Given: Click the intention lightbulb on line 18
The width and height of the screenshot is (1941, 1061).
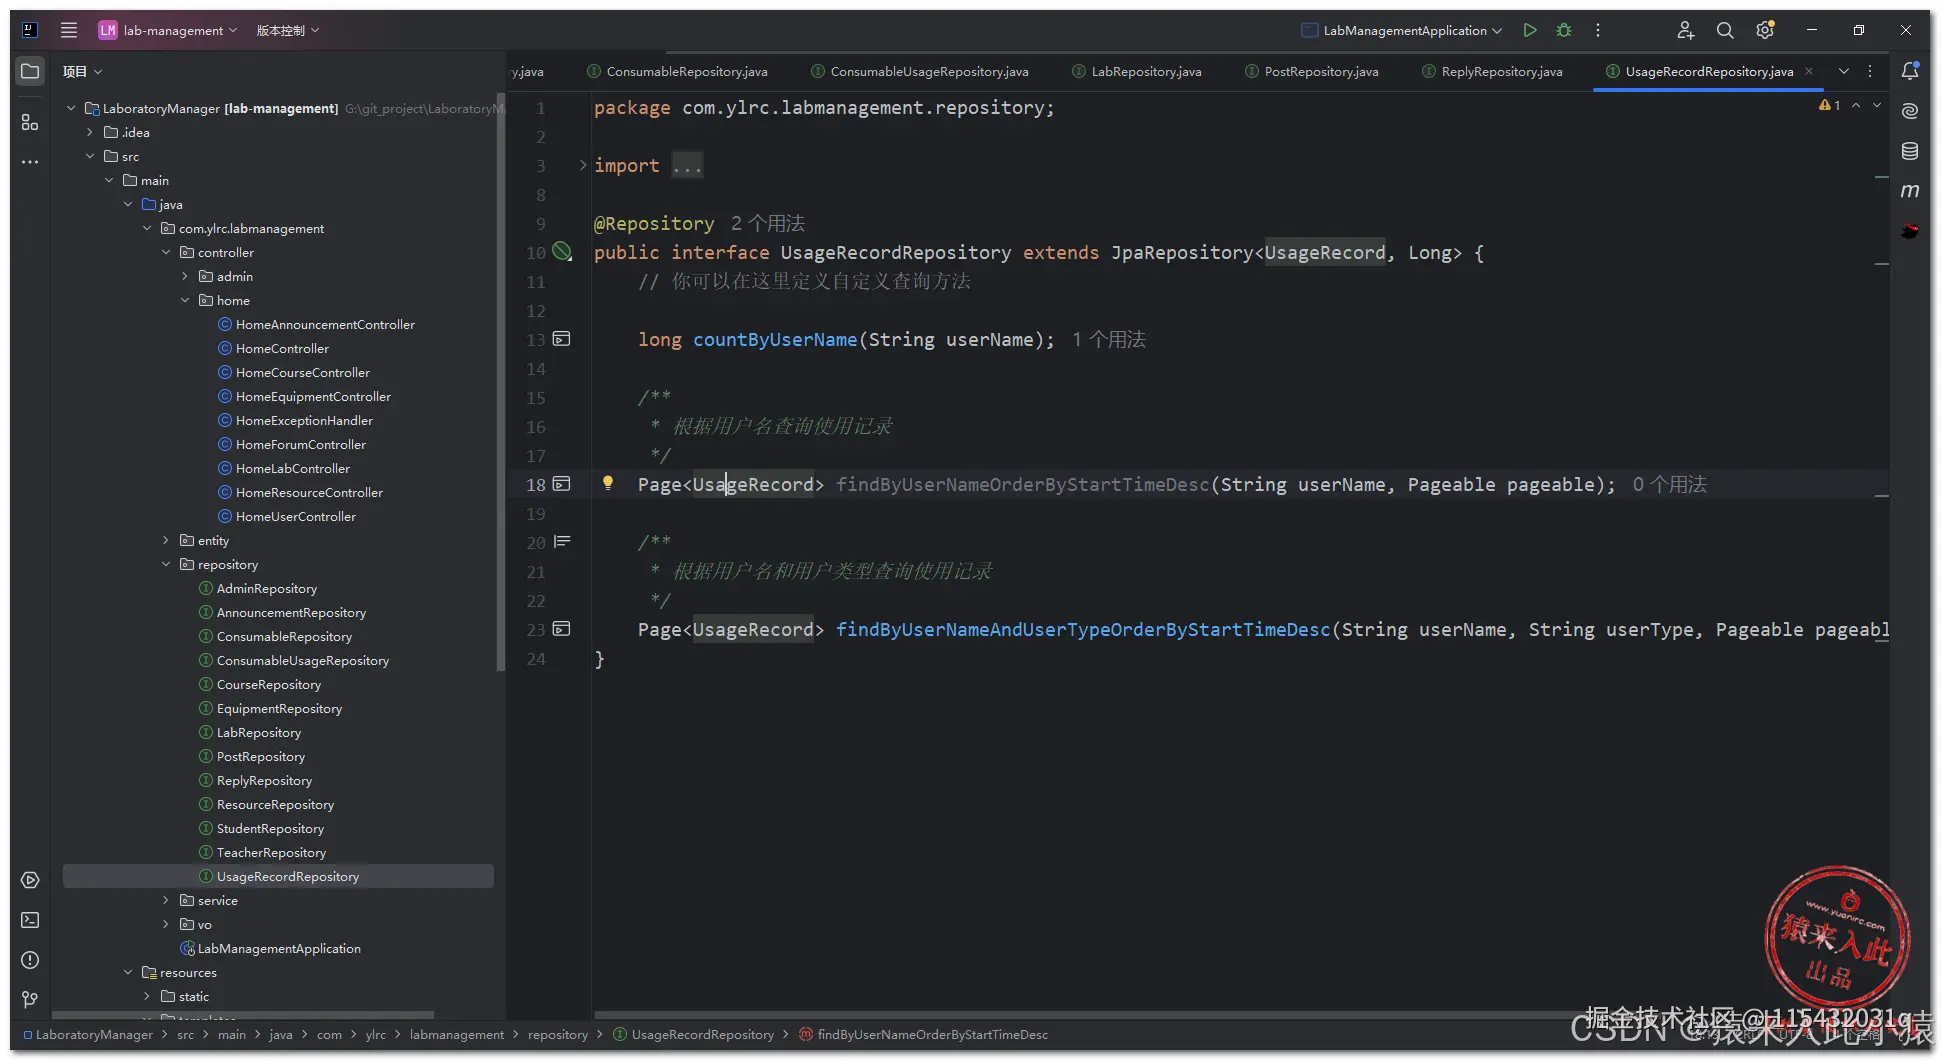Looking at the screenshot, I should pos(607,483).
